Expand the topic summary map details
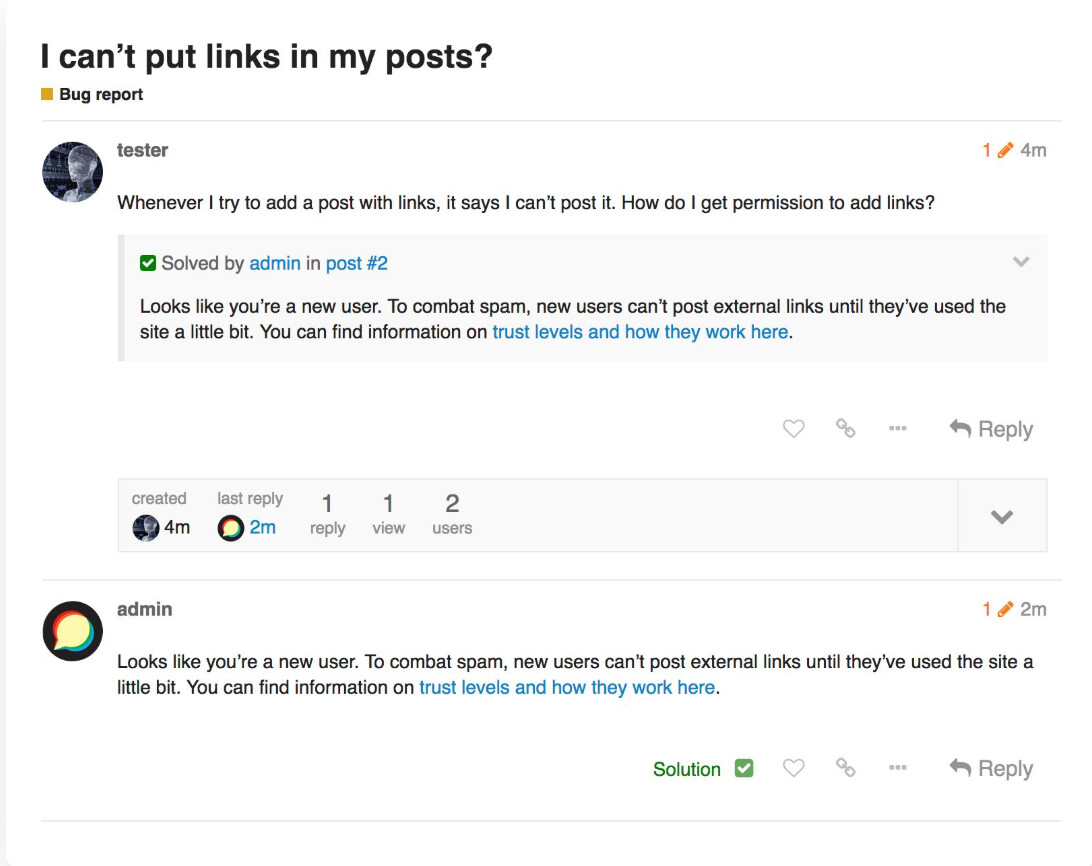This screenshot has height=866, width=1092. pyautogui.click(x=1002, y=516)
